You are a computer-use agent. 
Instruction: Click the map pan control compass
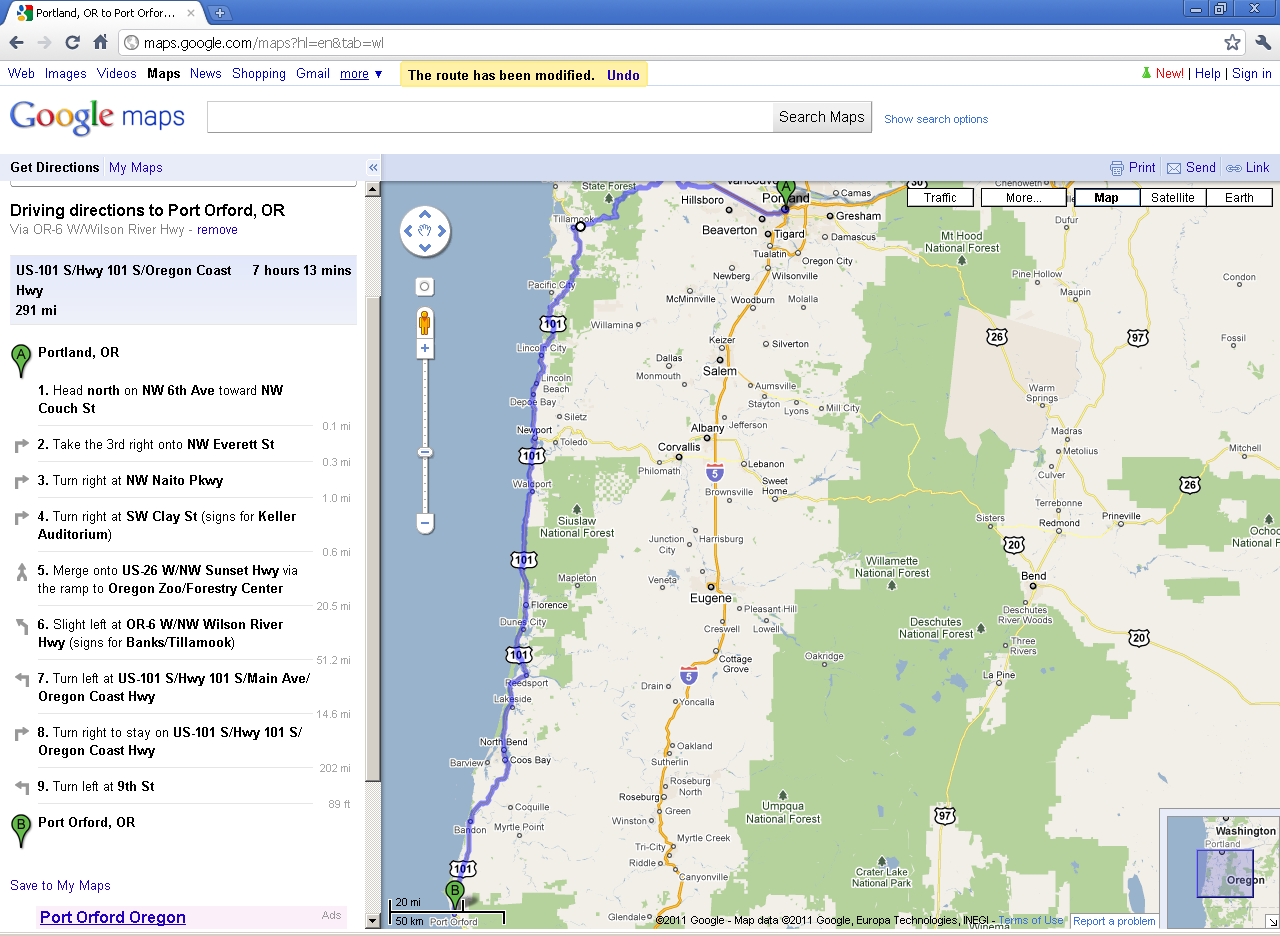tap(425, 232)
